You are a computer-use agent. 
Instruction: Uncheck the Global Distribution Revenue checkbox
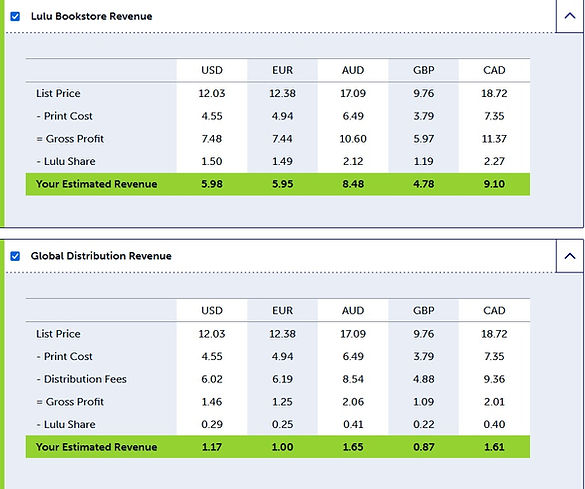pos(15,256)
